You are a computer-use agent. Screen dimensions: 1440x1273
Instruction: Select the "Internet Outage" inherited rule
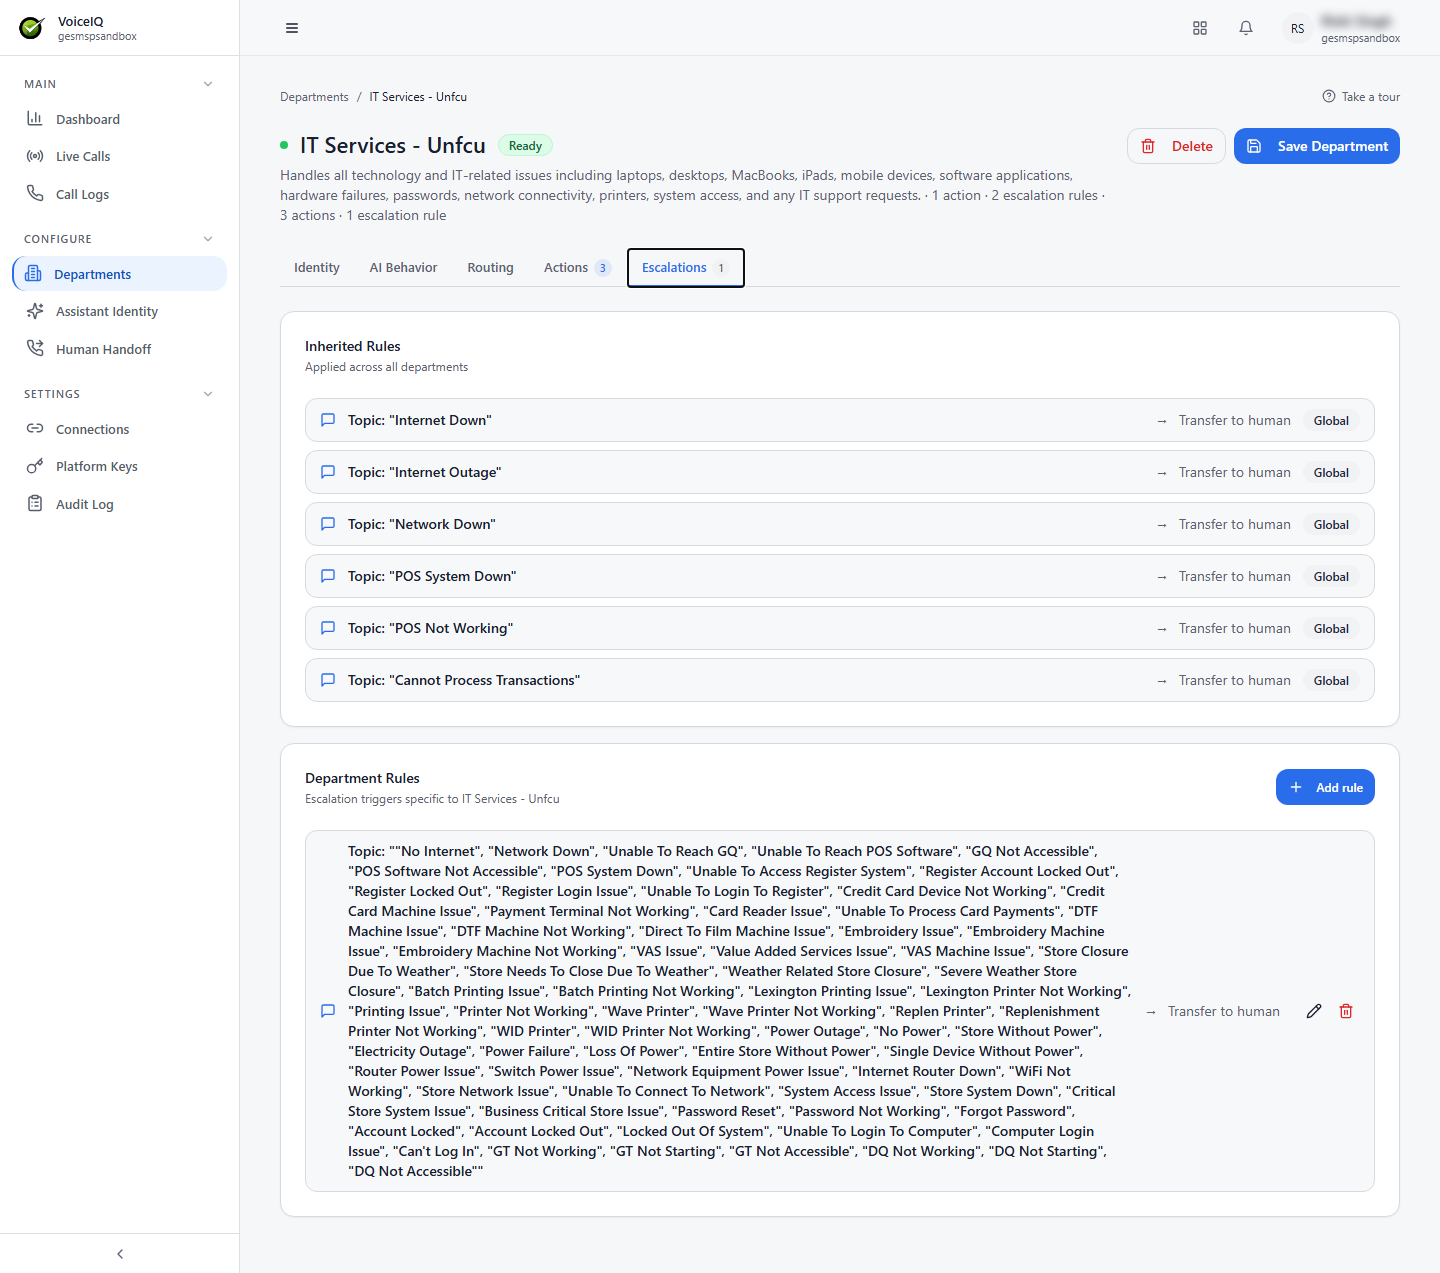pyautogui.click(x=840, y=472)
